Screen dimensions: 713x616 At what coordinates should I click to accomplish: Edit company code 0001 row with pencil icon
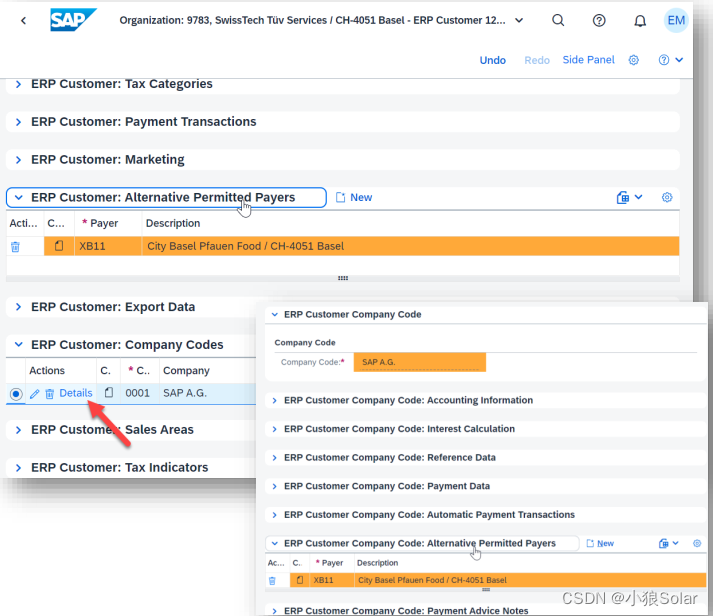click(x=35, y=394)
